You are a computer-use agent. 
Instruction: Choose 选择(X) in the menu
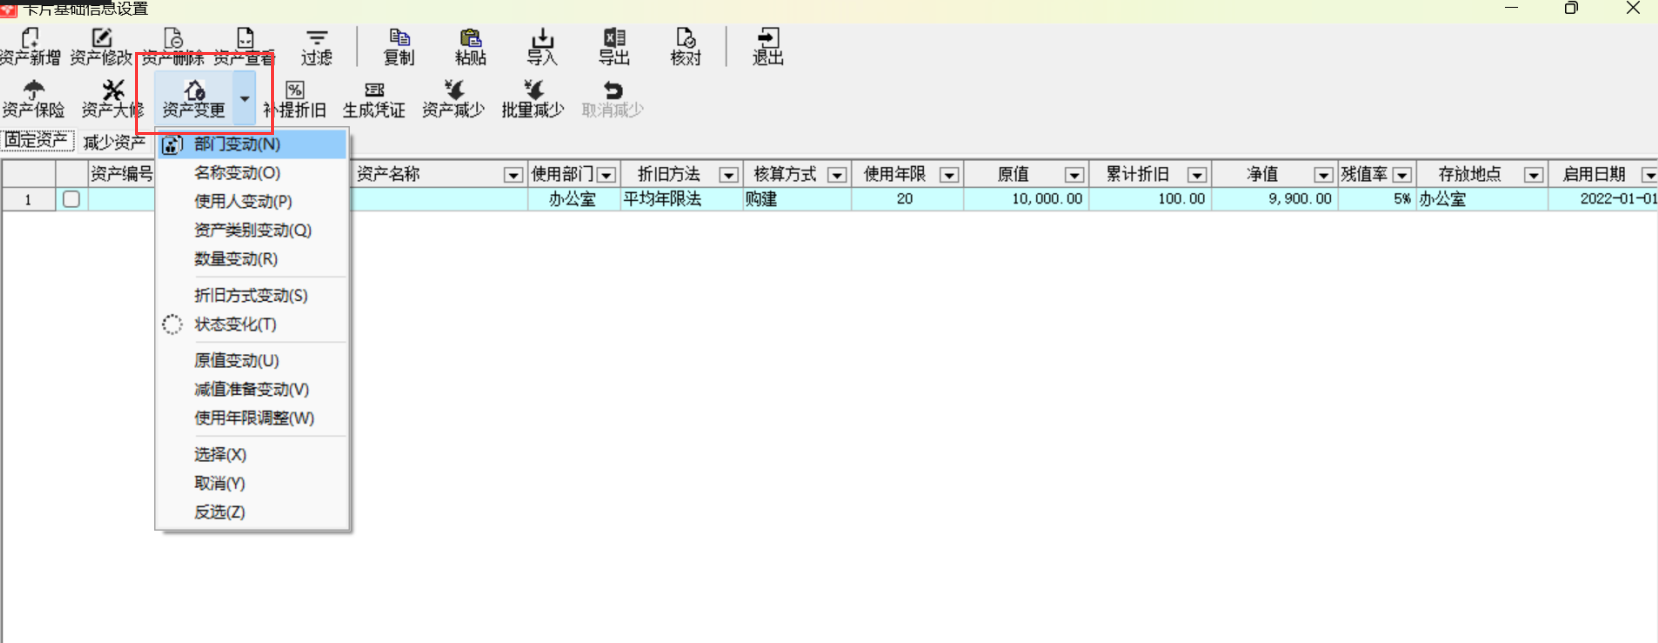(252, 454)
